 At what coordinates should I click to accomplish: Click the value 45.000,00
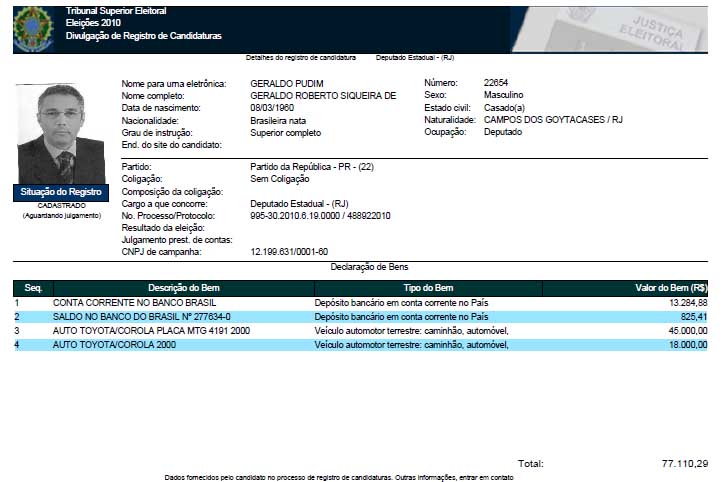click(688, 331)
